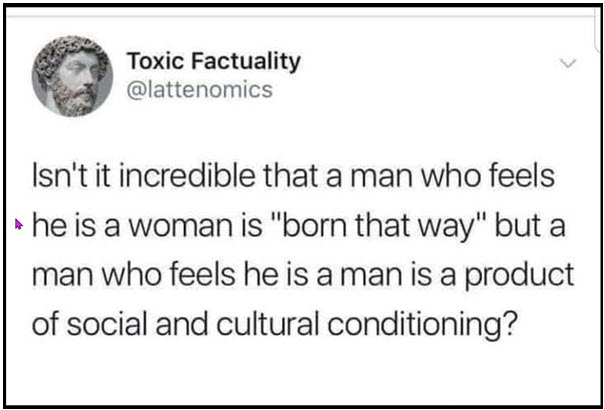Visit the @lattenomics handle link
The width and height of the screenshot is (604, 410).
click(200, 90)
